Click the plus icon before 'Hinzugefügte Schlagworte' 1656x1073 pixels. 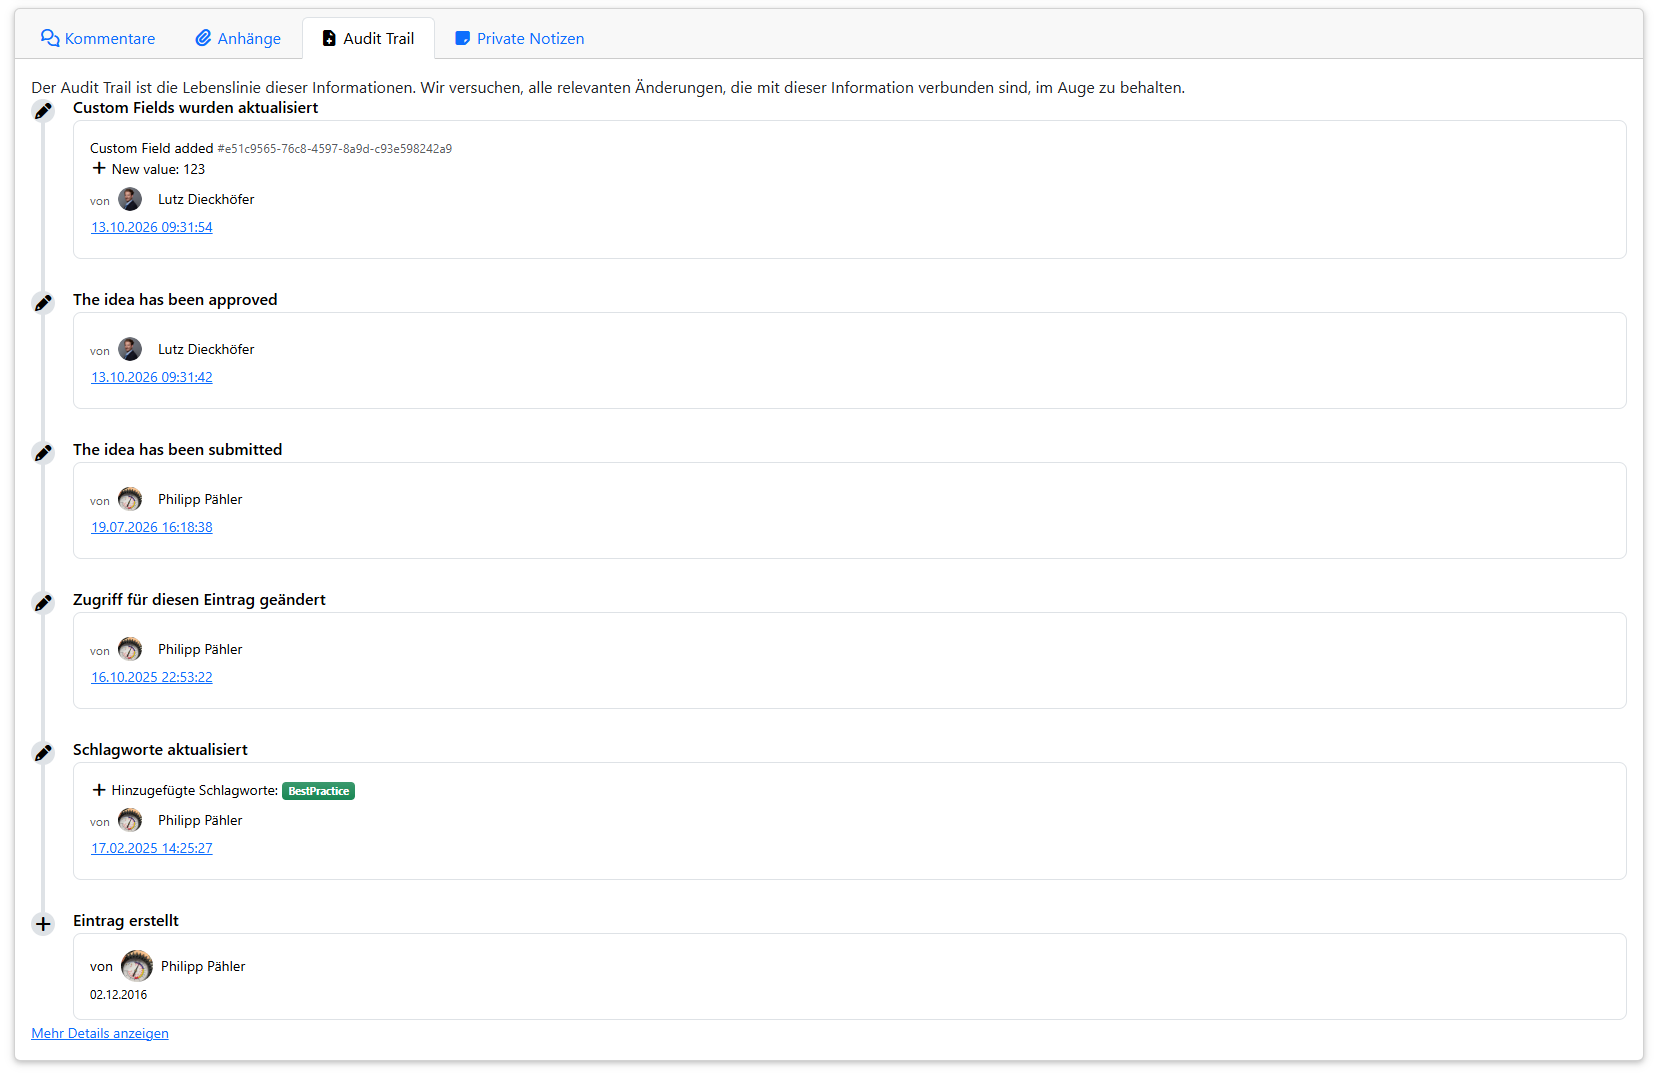pyautogui.click(x=99, y=790)
